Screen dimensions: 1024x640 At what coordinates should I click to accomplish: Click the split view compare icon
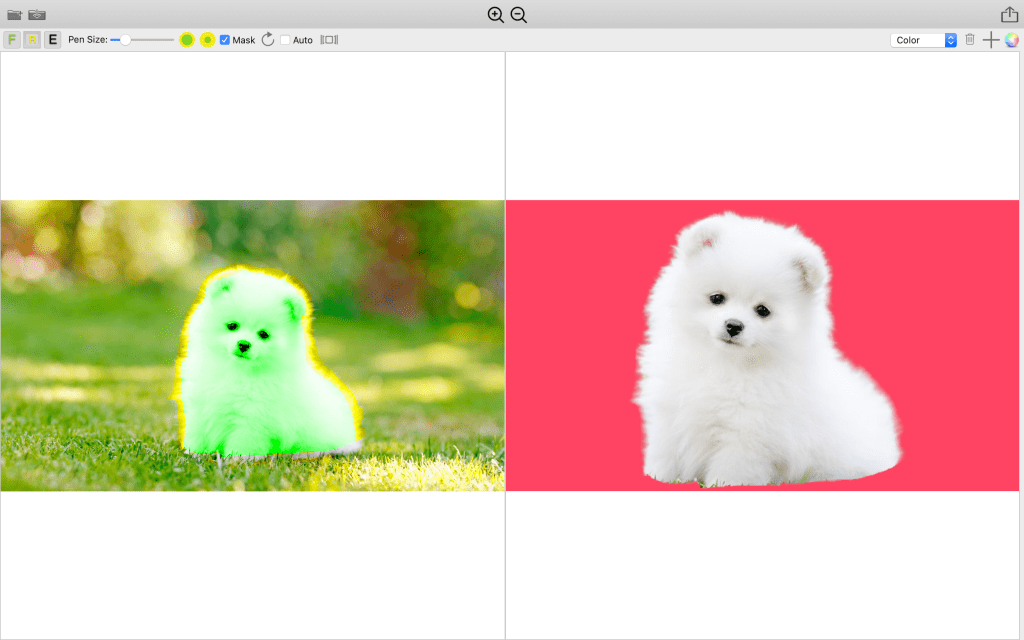329,40
